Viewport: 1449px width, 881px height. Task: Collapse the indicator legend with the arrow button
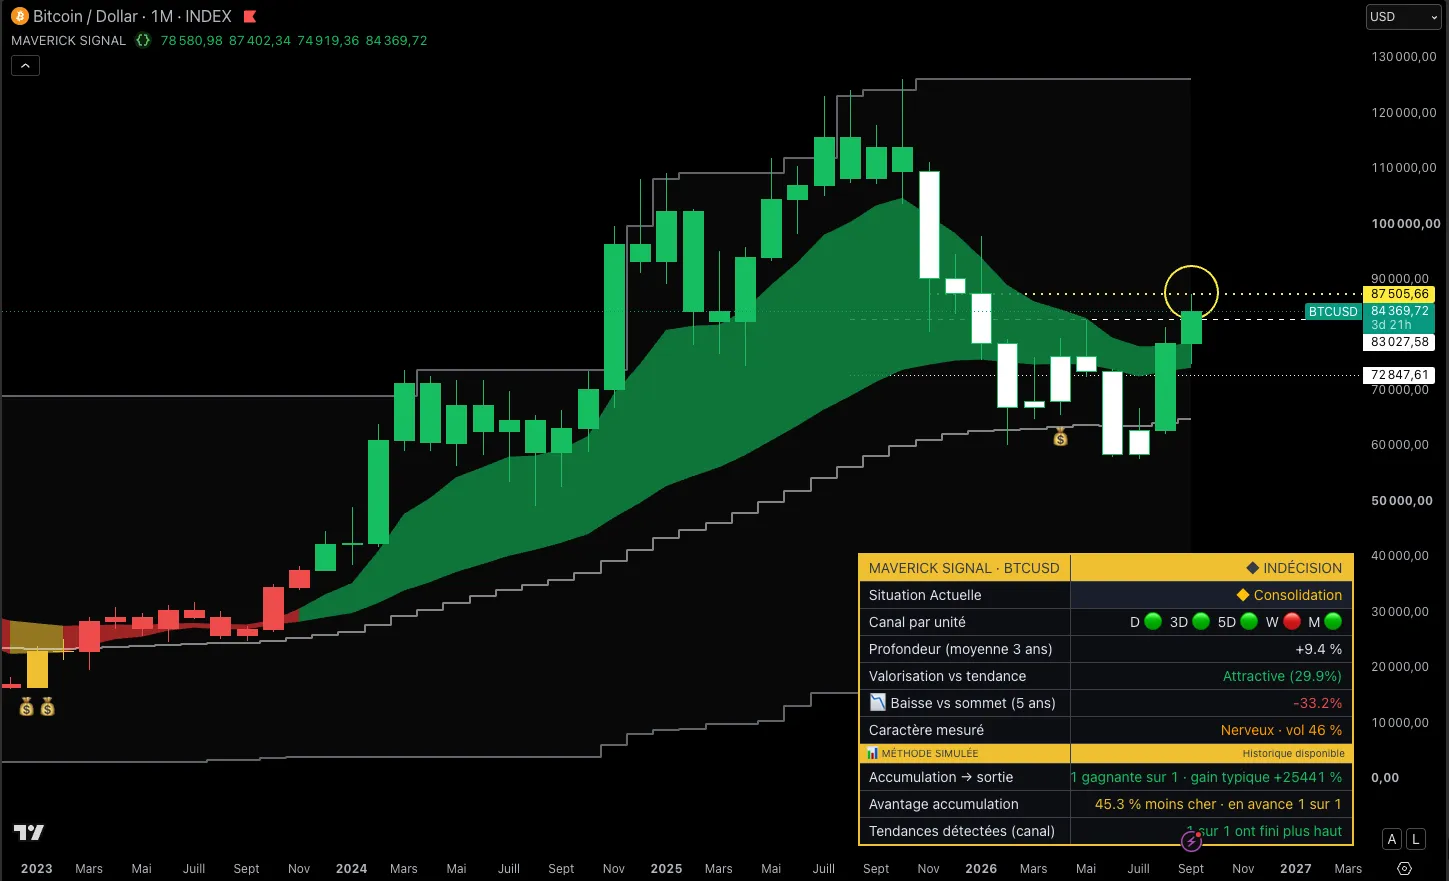click(x=25, y=66)
